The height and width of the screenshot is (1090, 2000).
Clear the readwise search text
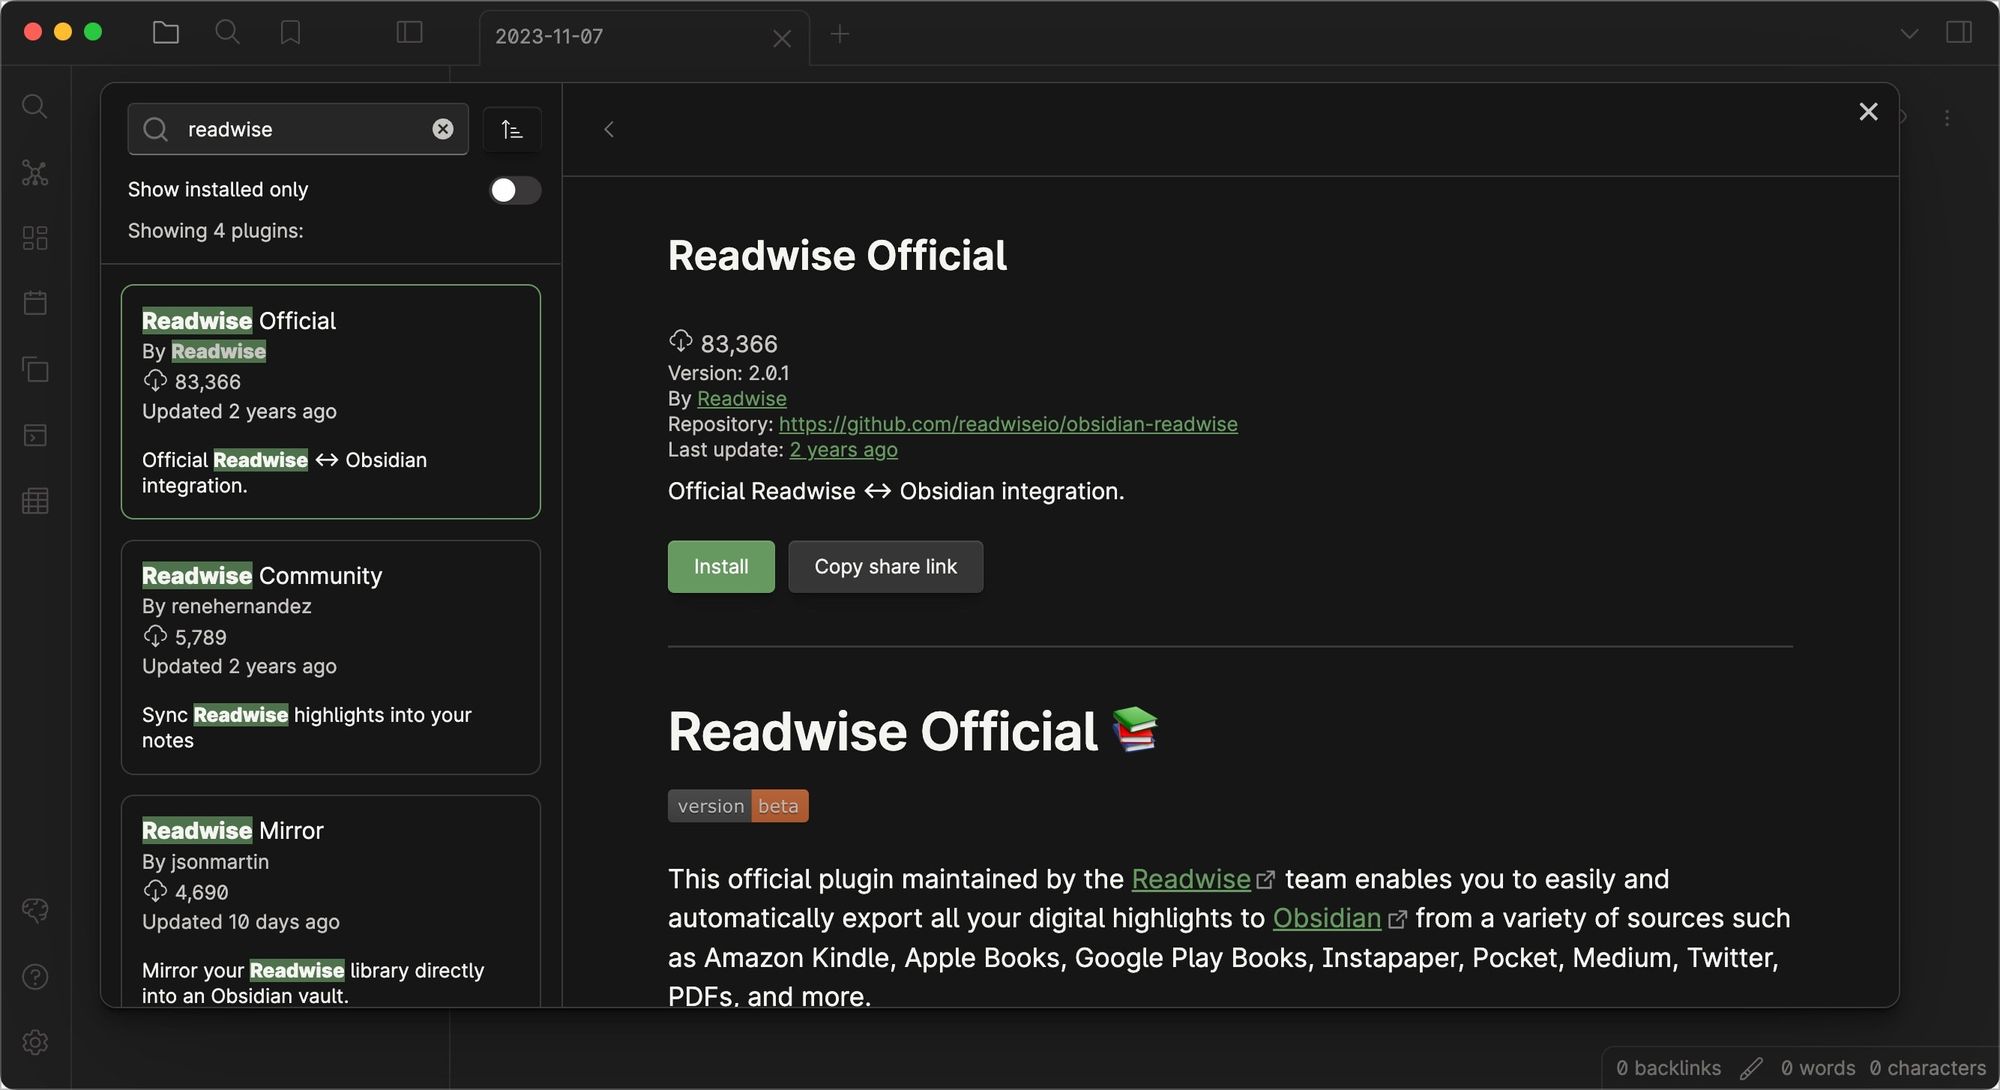(x=443, y=129)
